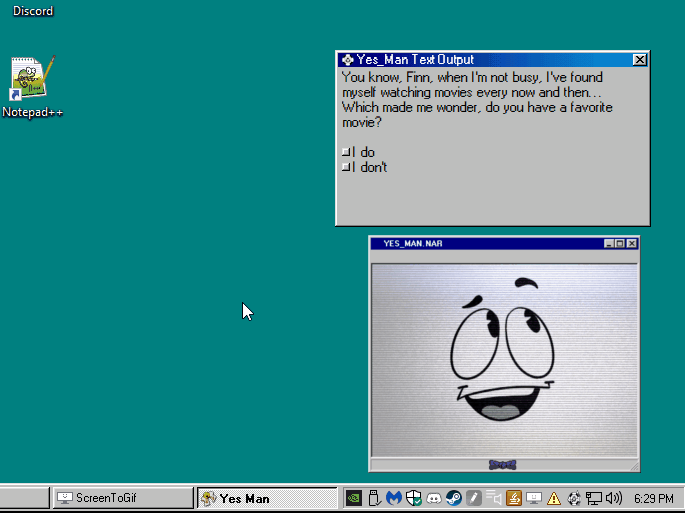Viewport: 685px width, 513px height.
Task: Click the Yes Man face image
Action: [503, 353]
